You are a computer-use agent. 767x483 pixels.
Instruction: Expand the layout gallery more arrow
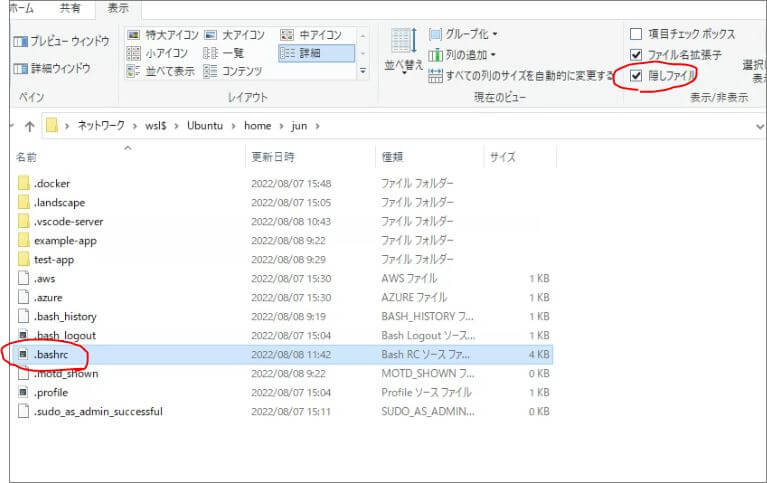(363, 71)
